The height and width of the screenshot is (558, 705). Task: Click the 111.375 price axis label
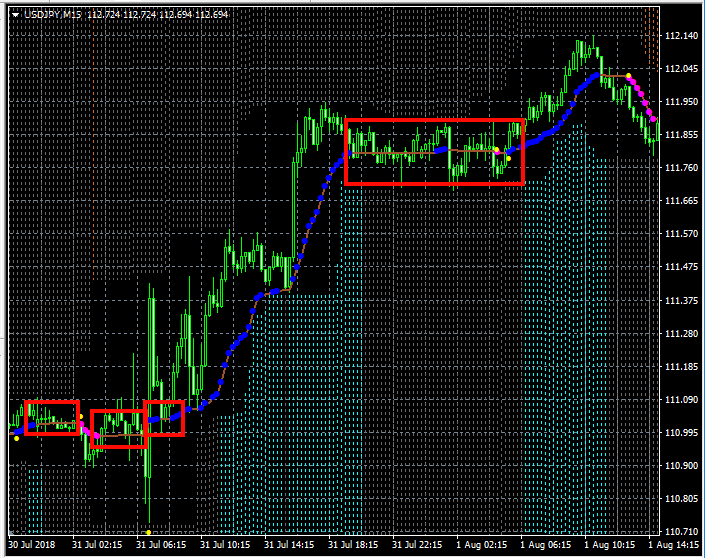coord(682,301)
